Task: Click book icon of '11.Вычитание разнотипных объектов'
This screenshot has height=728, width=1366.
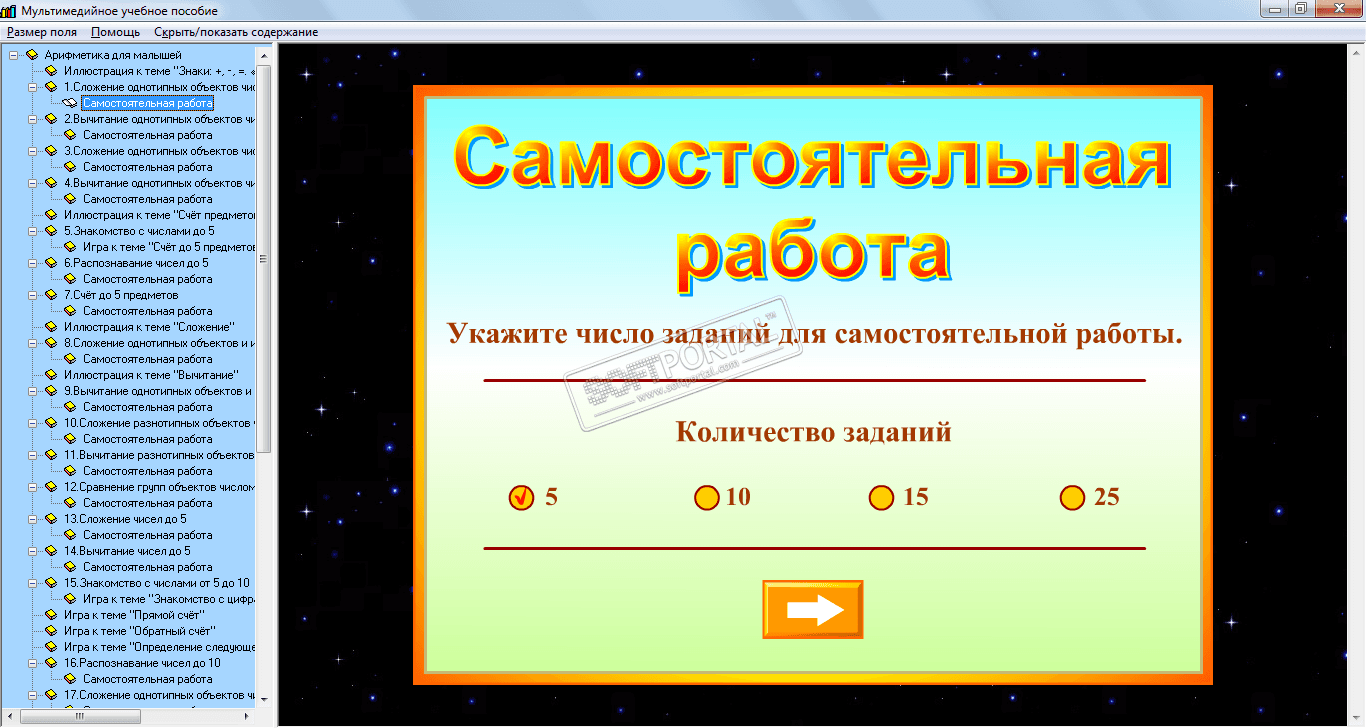Action: pyautogui.click(x=51, y=455)
